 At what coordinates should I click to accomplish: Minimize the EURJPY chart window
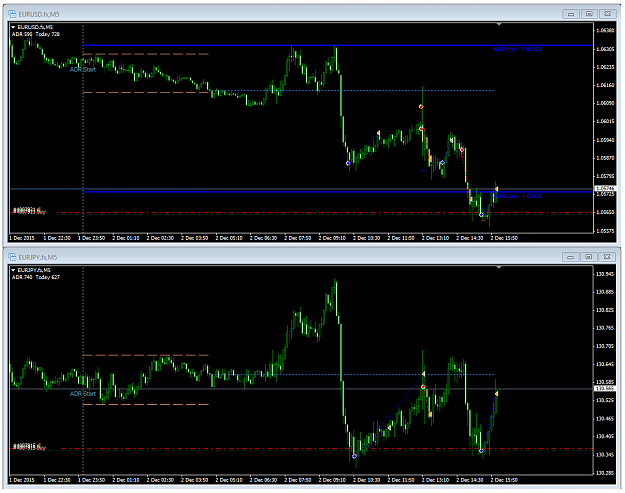[570, 257]
